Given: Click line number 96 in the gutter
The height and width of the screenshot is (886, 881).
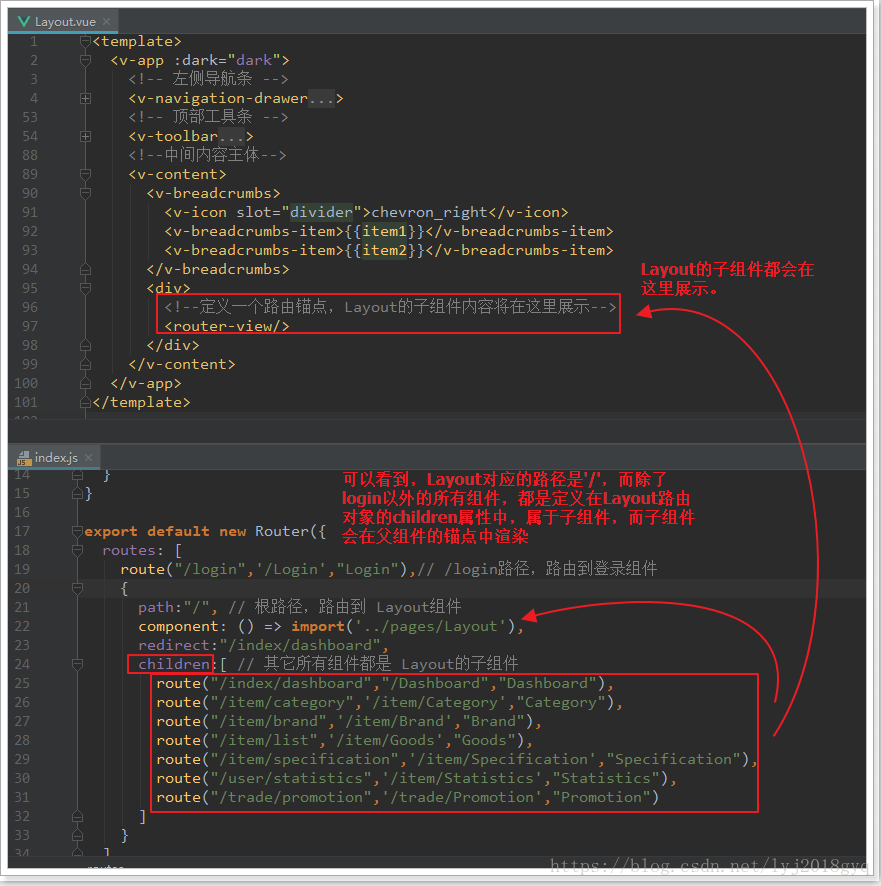Looking at the screenshot, I should pos(29,307).
